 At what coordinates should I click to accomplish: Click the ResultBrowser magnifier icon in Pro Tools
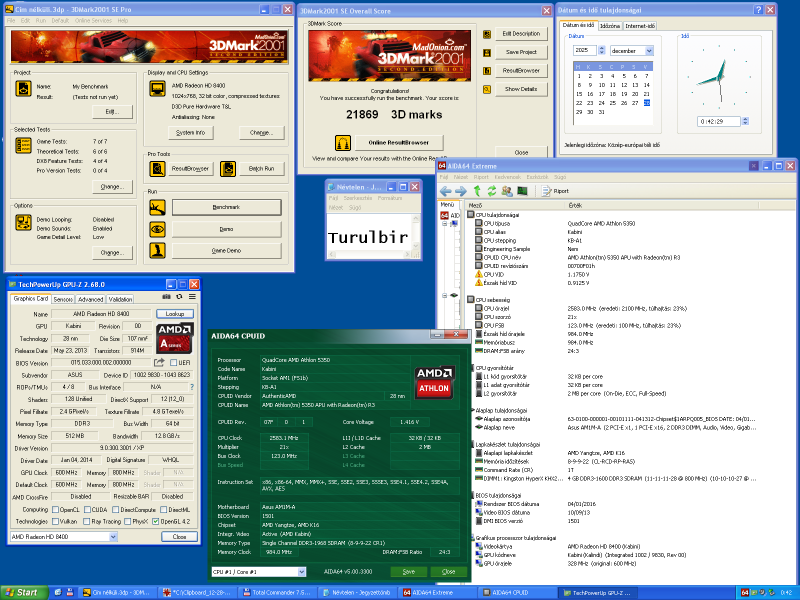pyautogui.click(x=157, y=168)
